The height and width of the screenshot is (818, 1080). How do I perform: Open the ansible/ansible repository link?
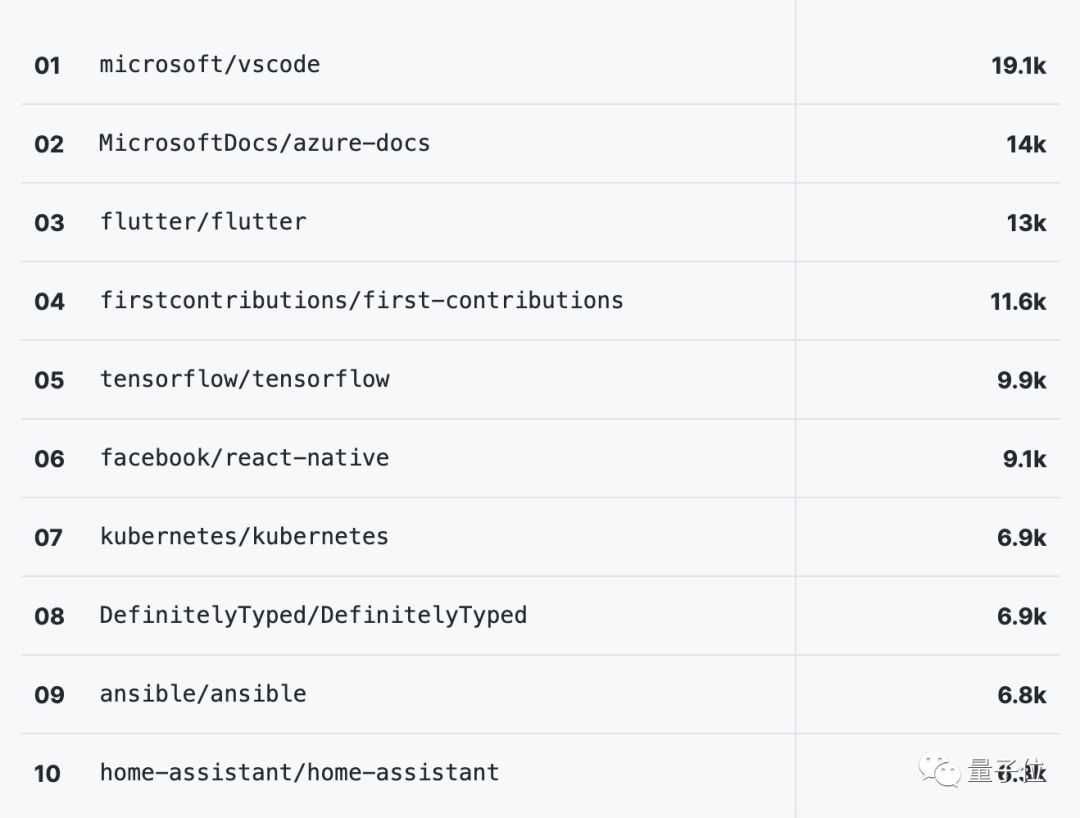pos(203,694)
